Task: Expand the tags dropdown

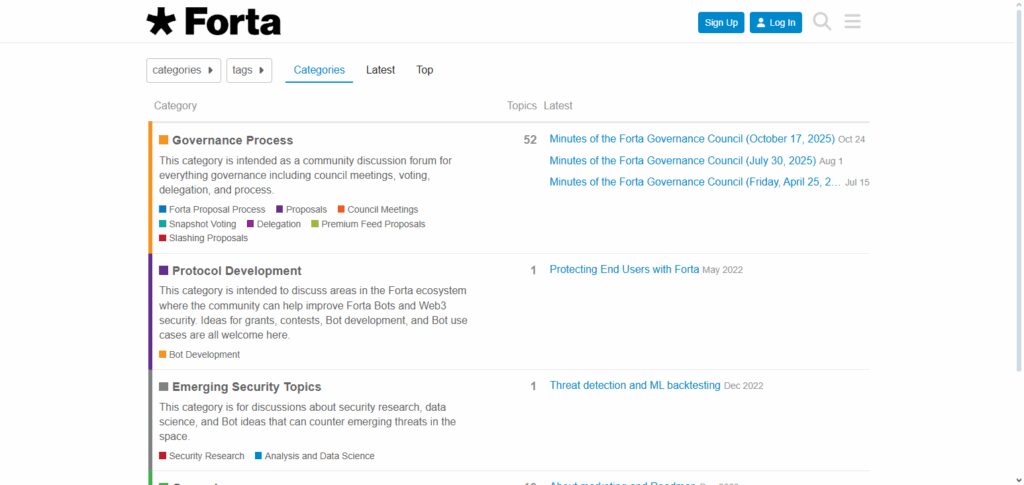Action: point(249,70)
